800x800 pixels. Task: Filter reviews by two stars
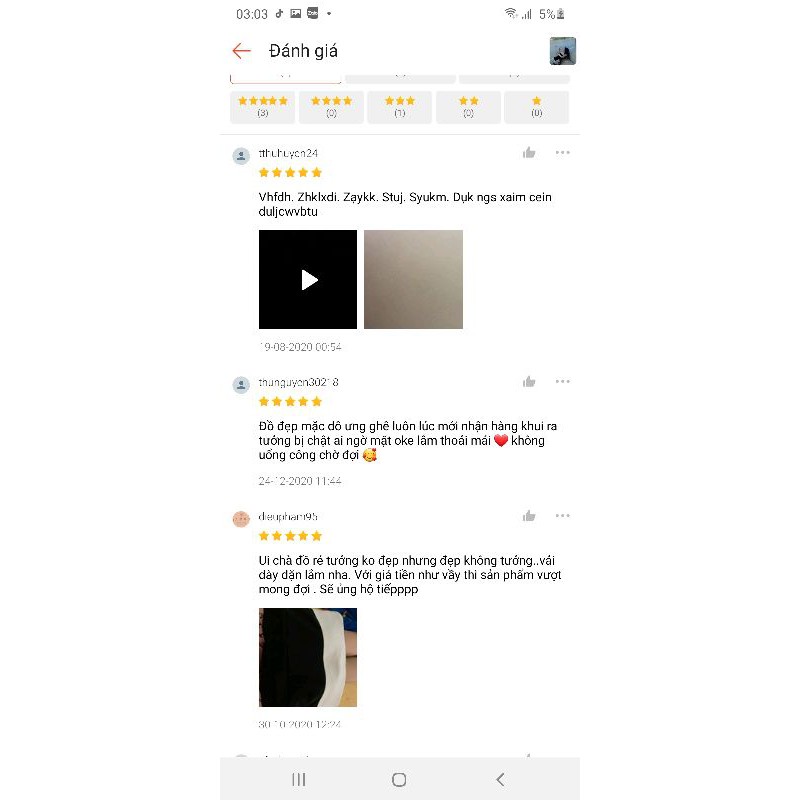[x=468, y=107]
